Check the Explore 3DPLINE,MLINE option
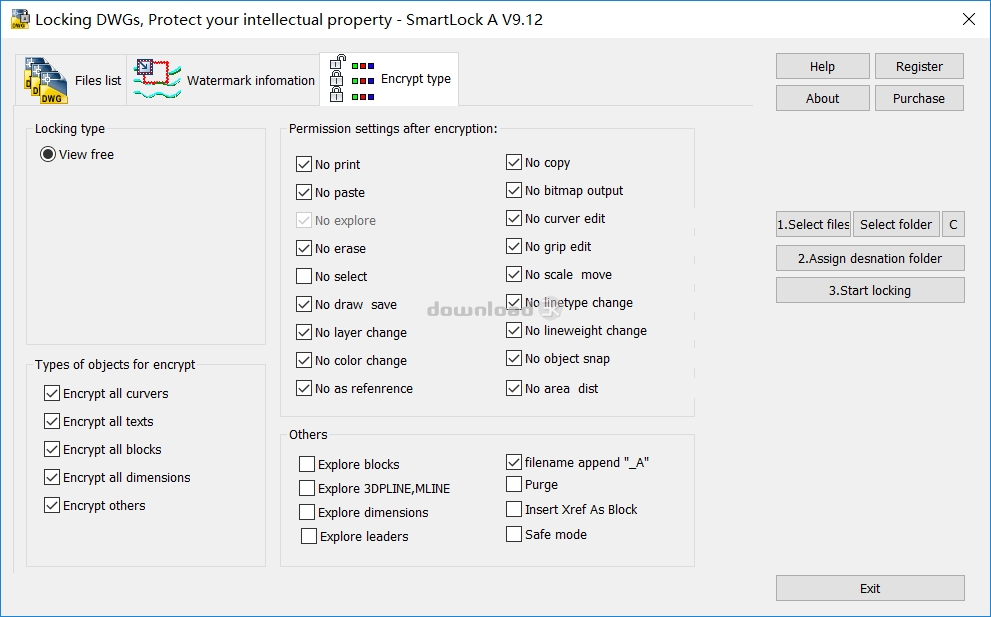 (x=307, y=488)
